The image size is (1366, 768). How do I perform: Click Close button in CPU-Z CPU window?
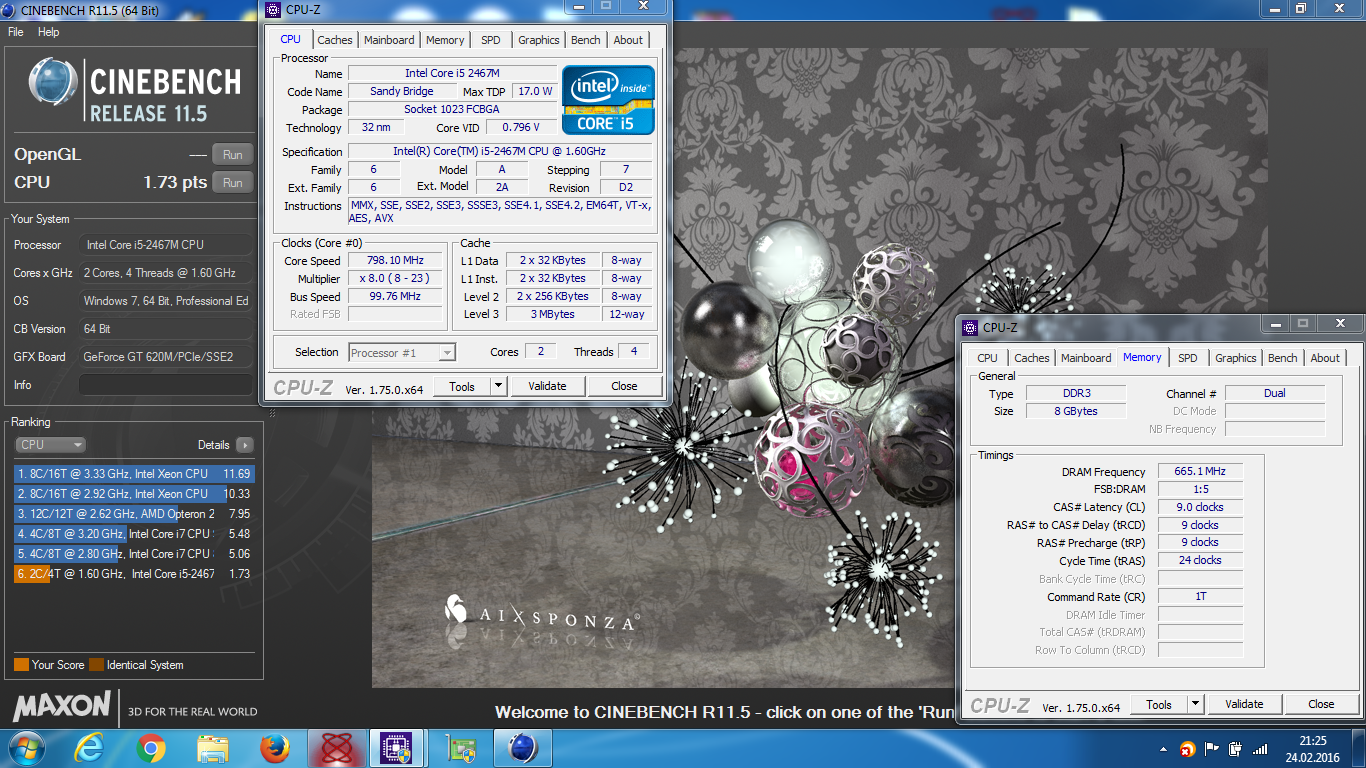tap(624, 386)
